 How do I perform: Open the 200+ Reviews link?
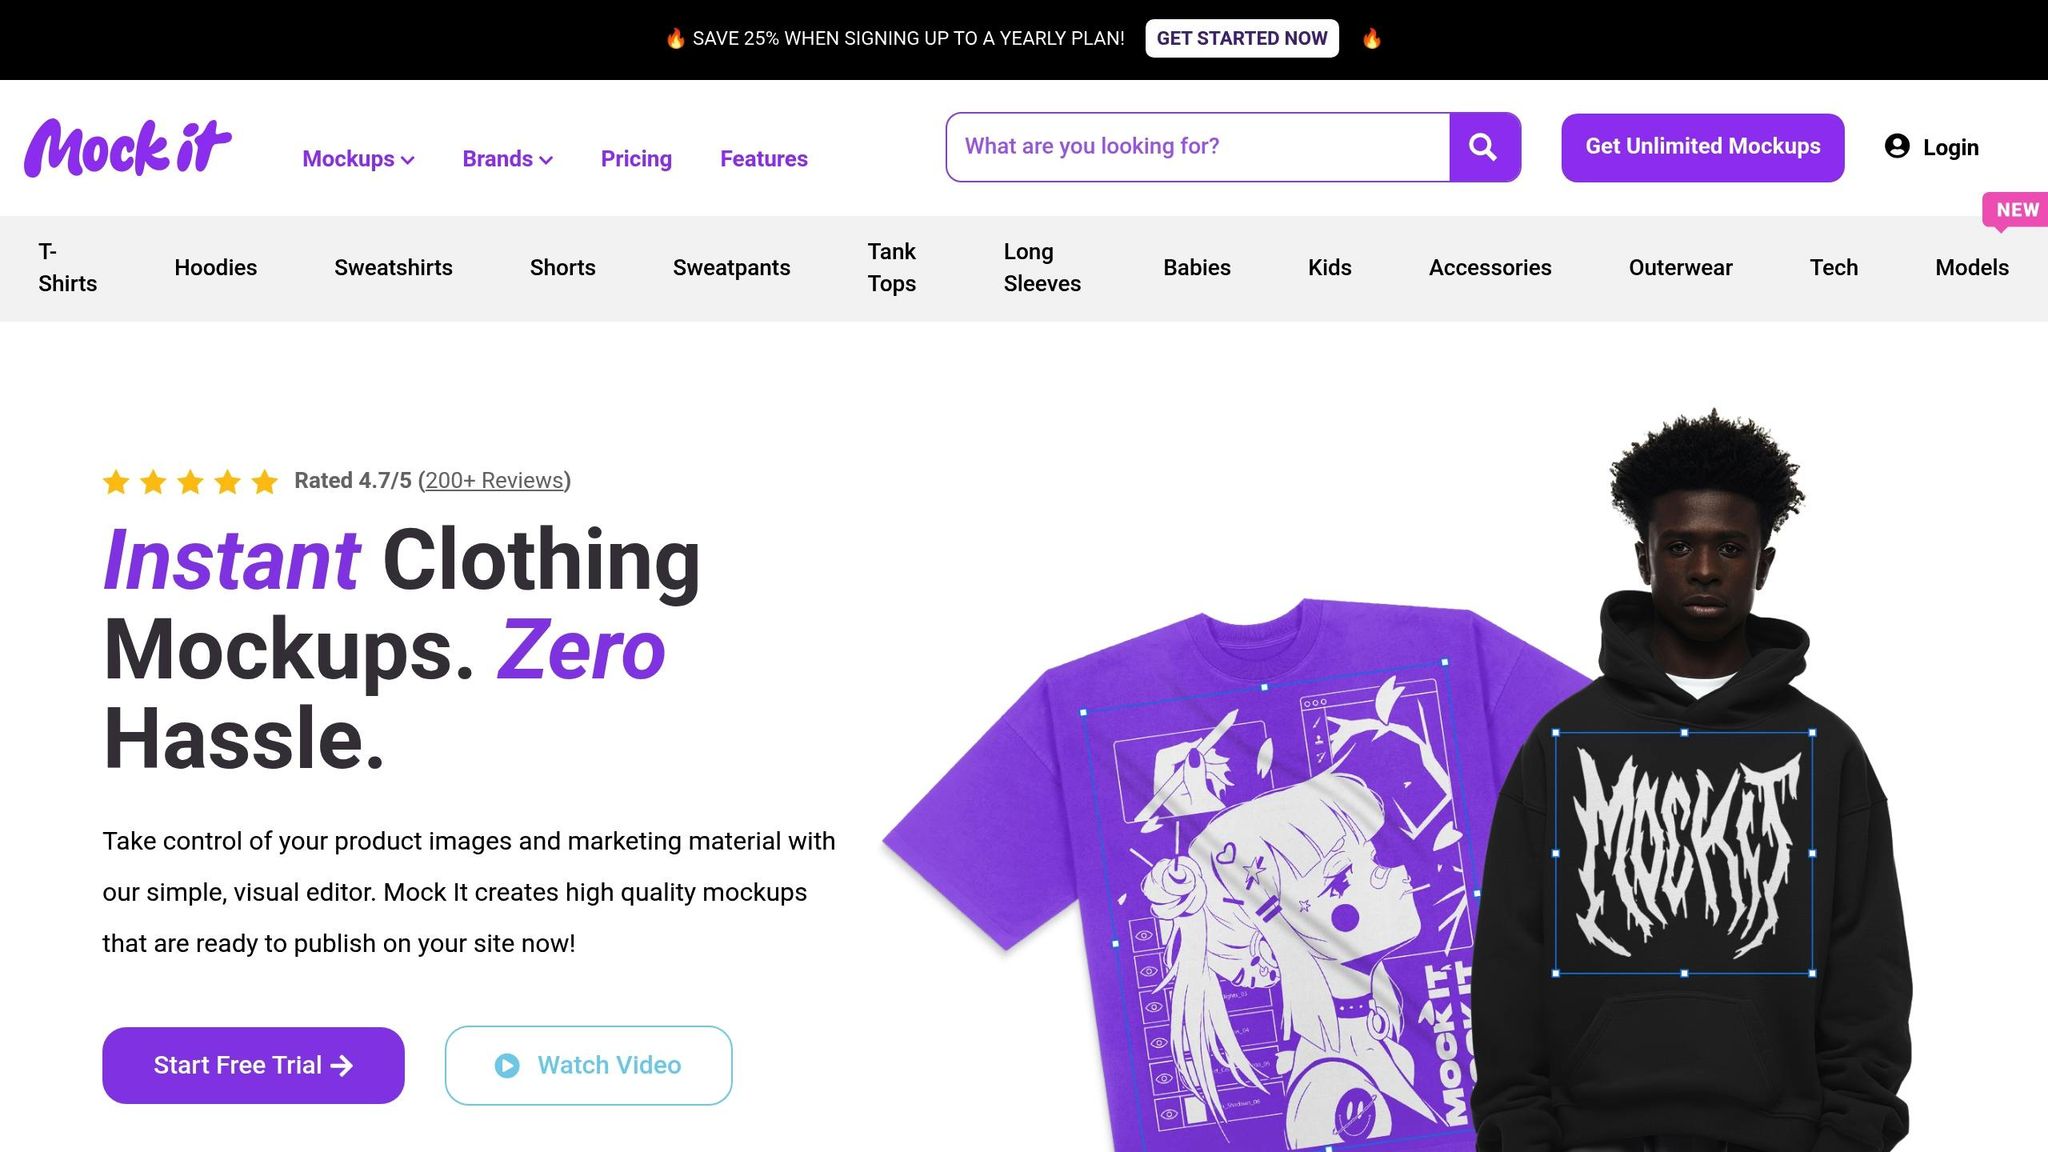click(494, 481)
